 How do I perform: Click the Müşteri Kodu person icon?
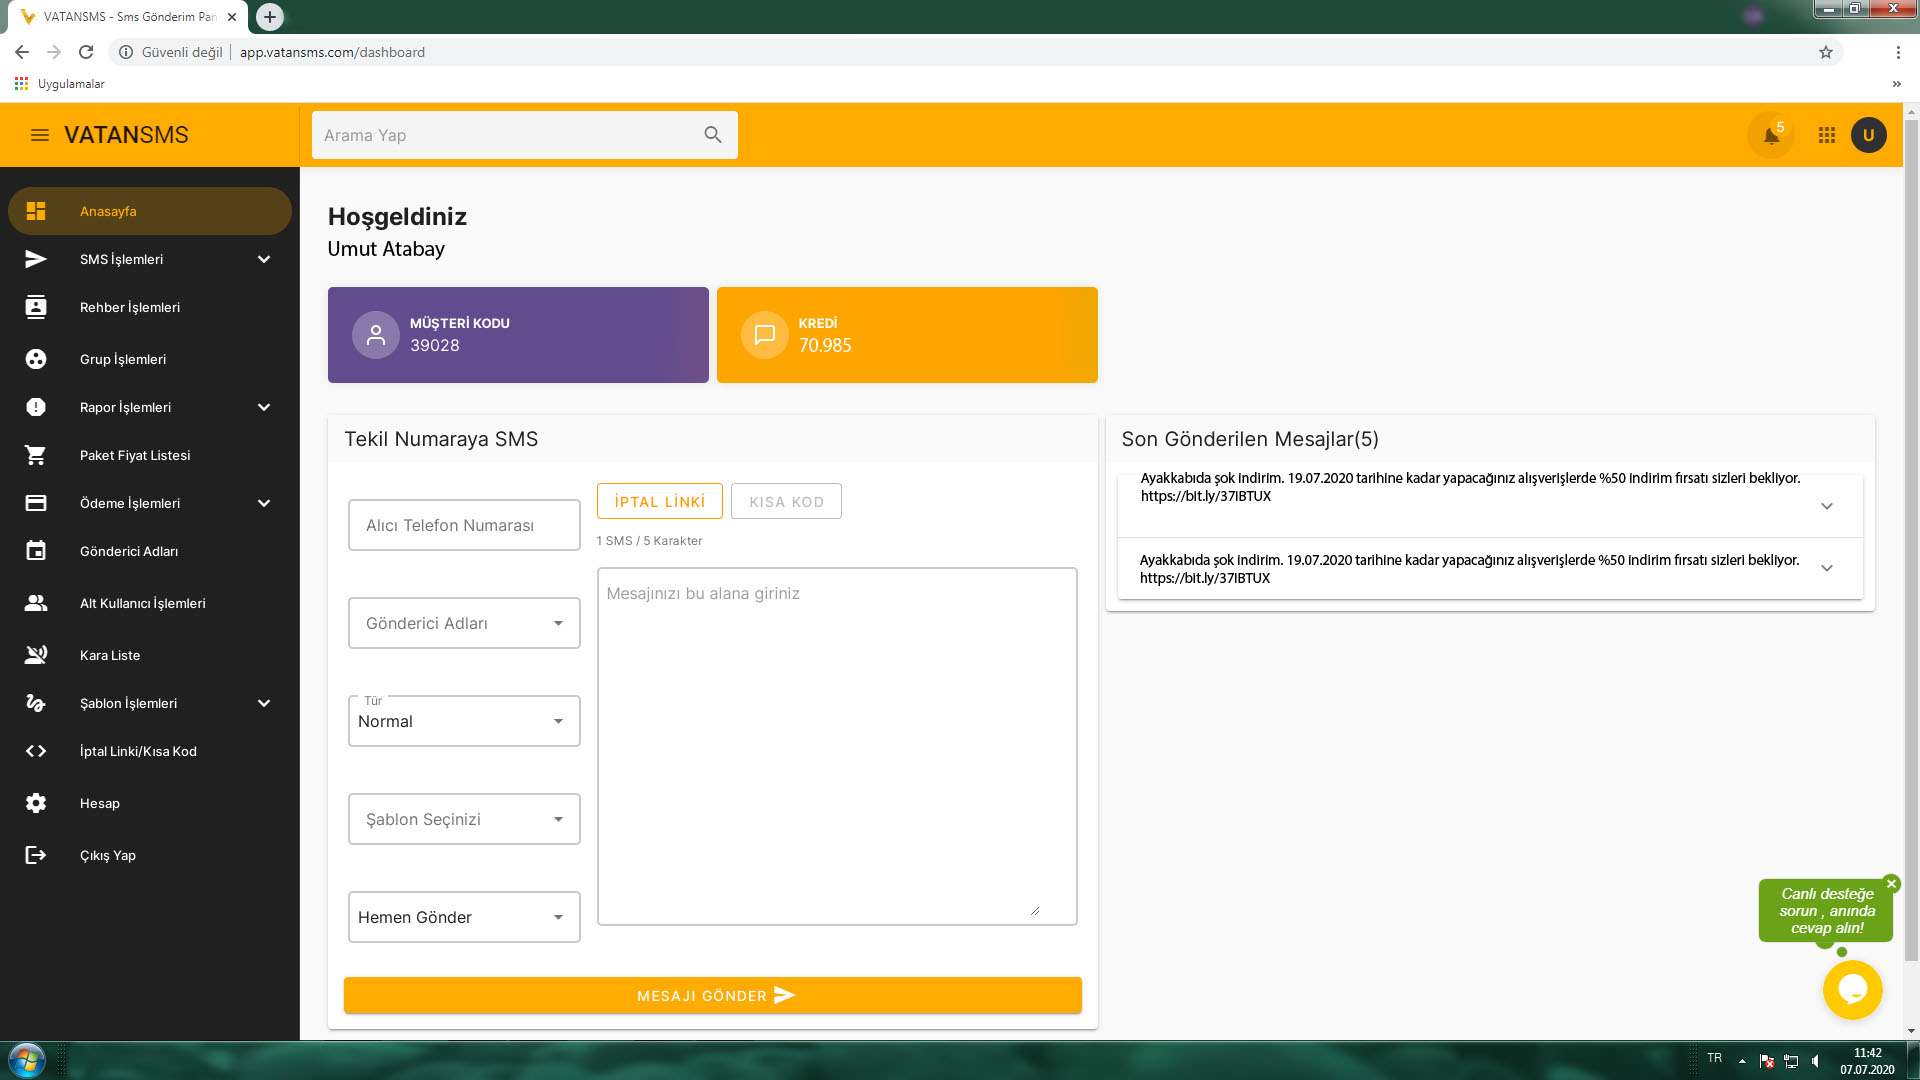(376, 335)
